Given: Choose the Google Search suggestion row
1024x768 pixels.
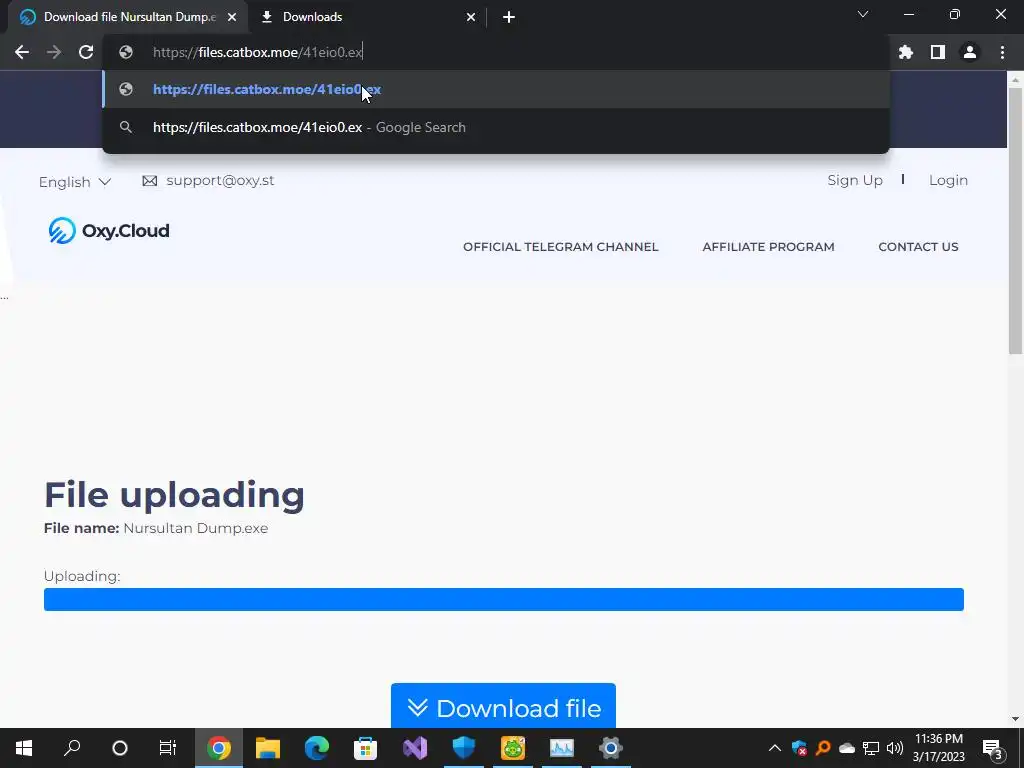Looking at the screenshot, I should point(496,127).
